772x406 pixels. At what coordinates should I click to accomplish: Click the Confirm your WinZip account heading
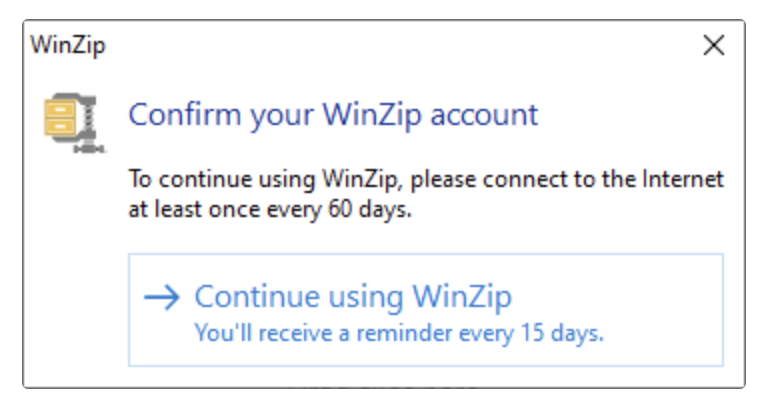333,114
